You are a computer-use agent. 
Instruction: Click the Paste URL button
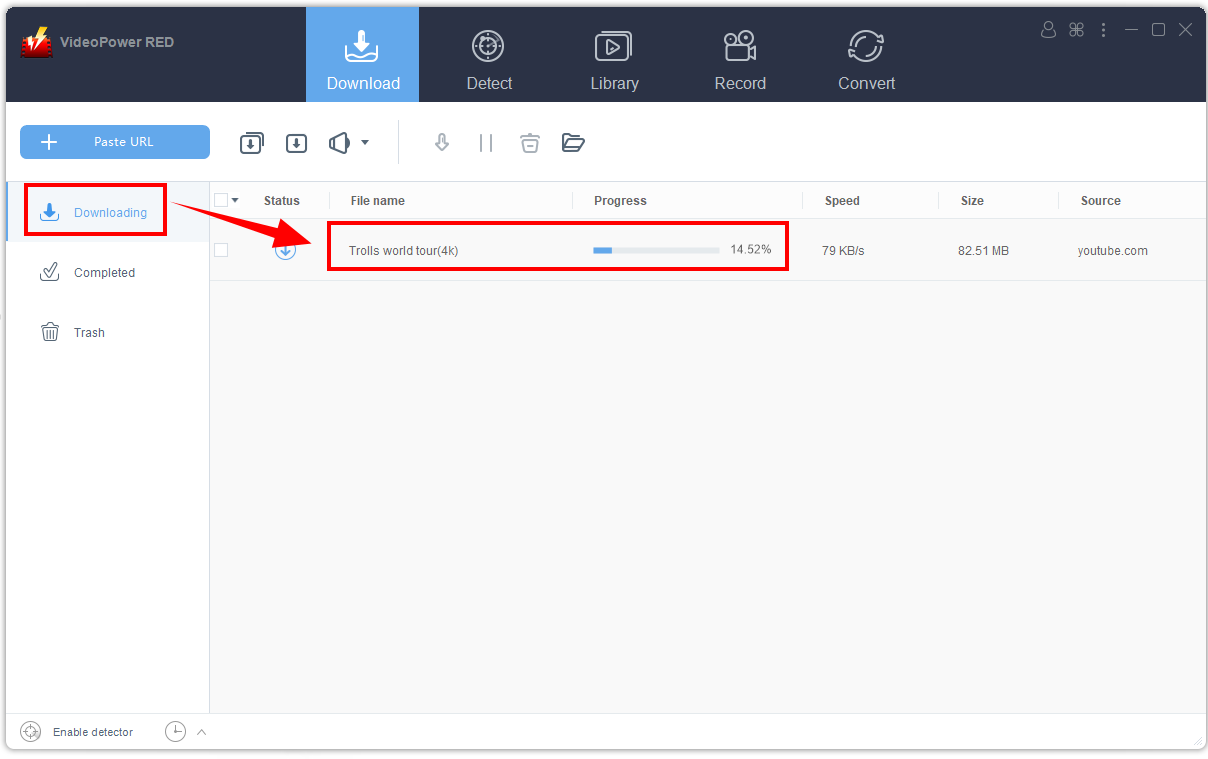115,142
